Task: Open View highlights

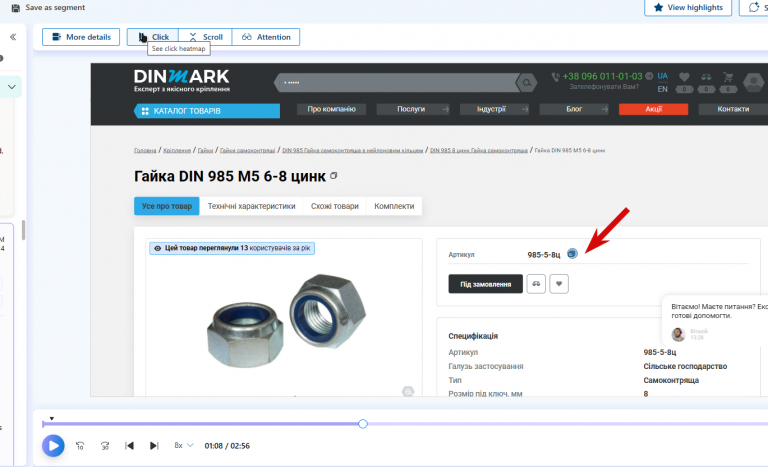Action: click(688, 7)
